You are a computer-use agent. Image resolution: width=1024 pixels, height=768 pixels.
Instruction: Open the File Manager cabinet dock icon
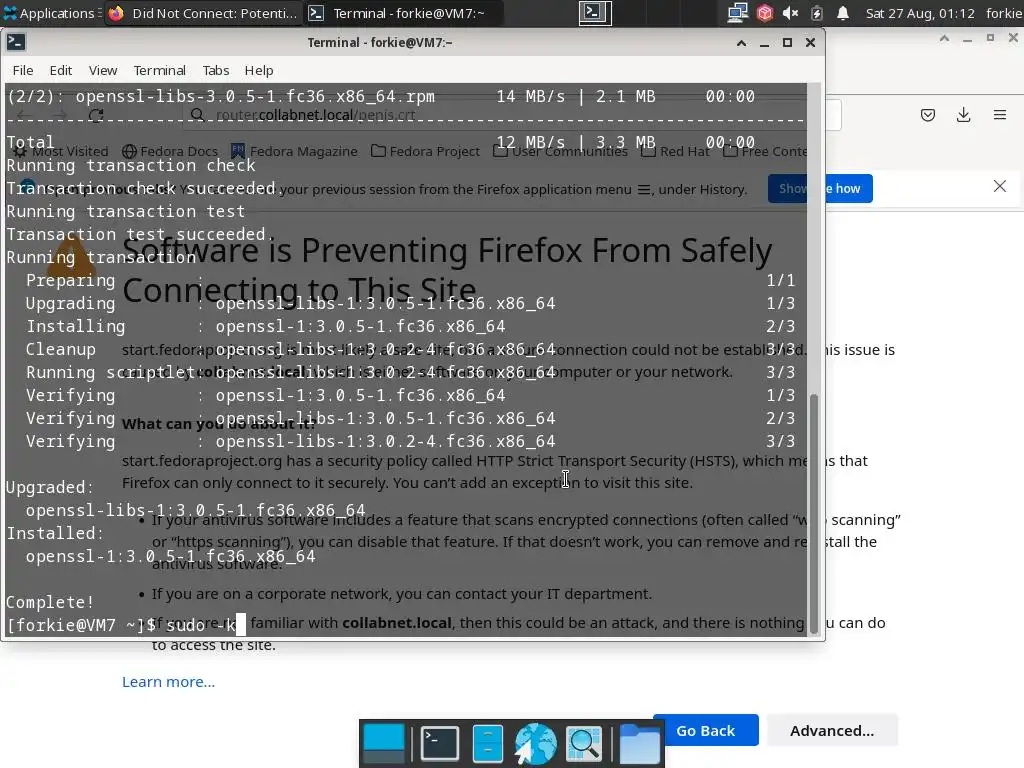coord(488,744)
